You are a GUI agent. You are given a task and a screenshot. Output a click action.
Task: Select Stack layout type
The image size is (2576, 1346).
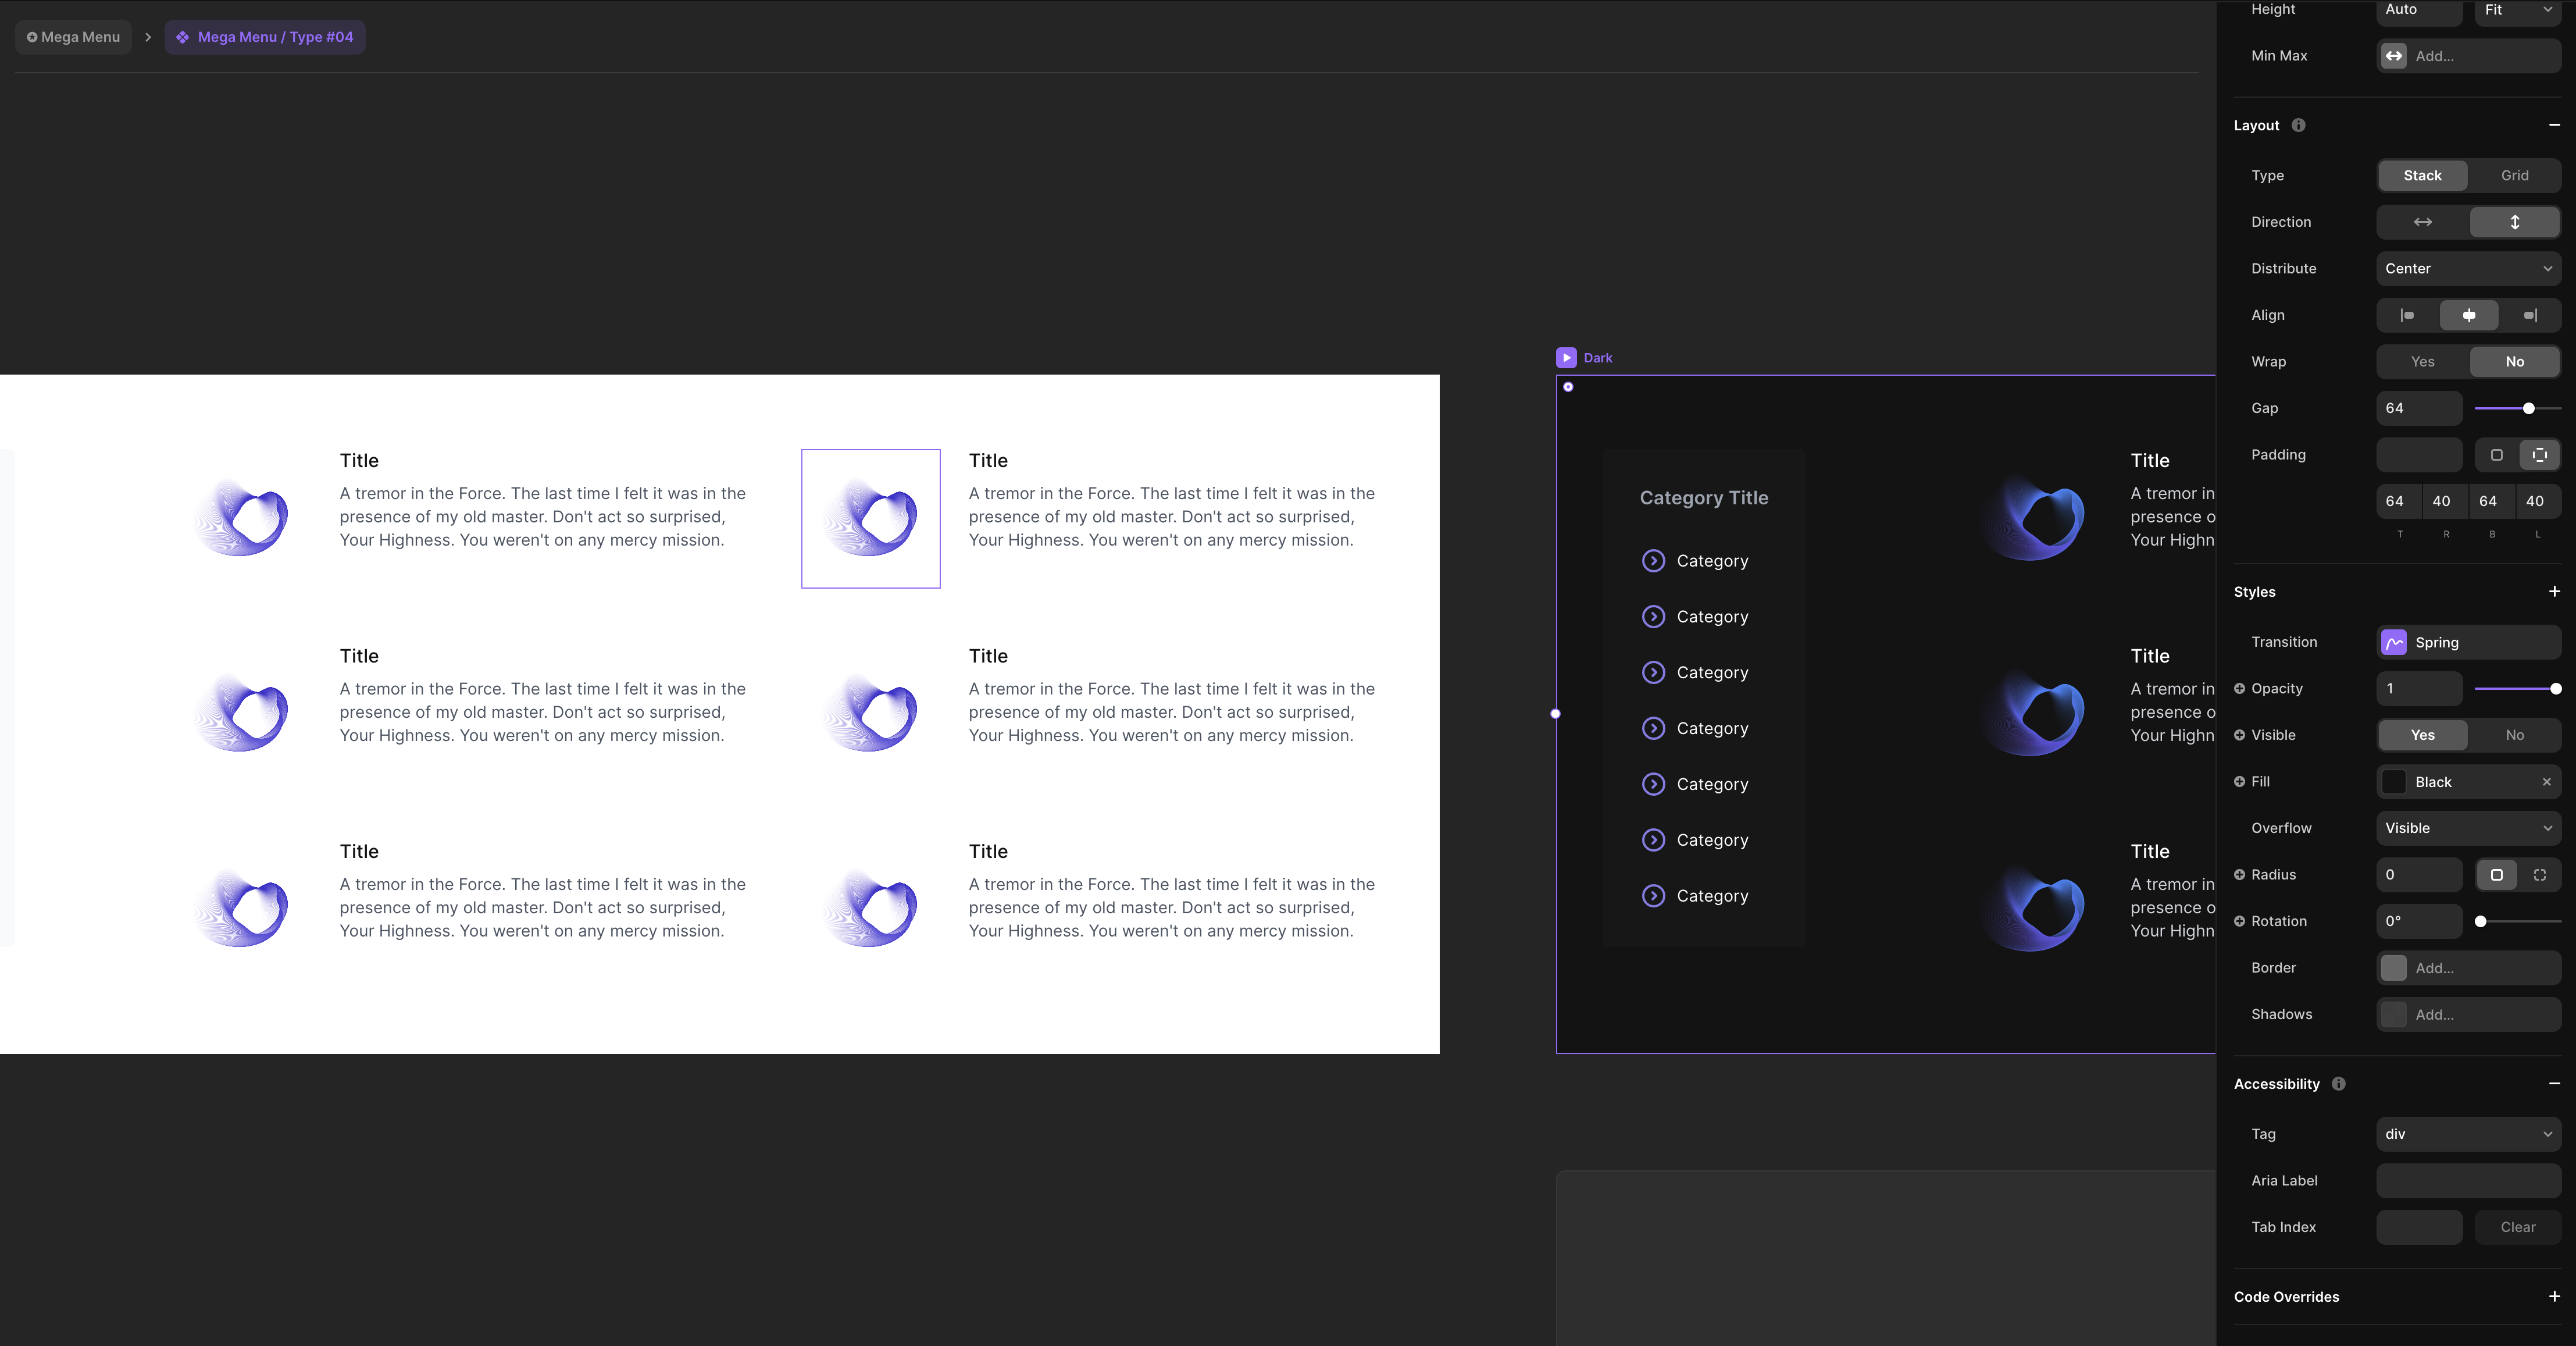point(2422,175)
